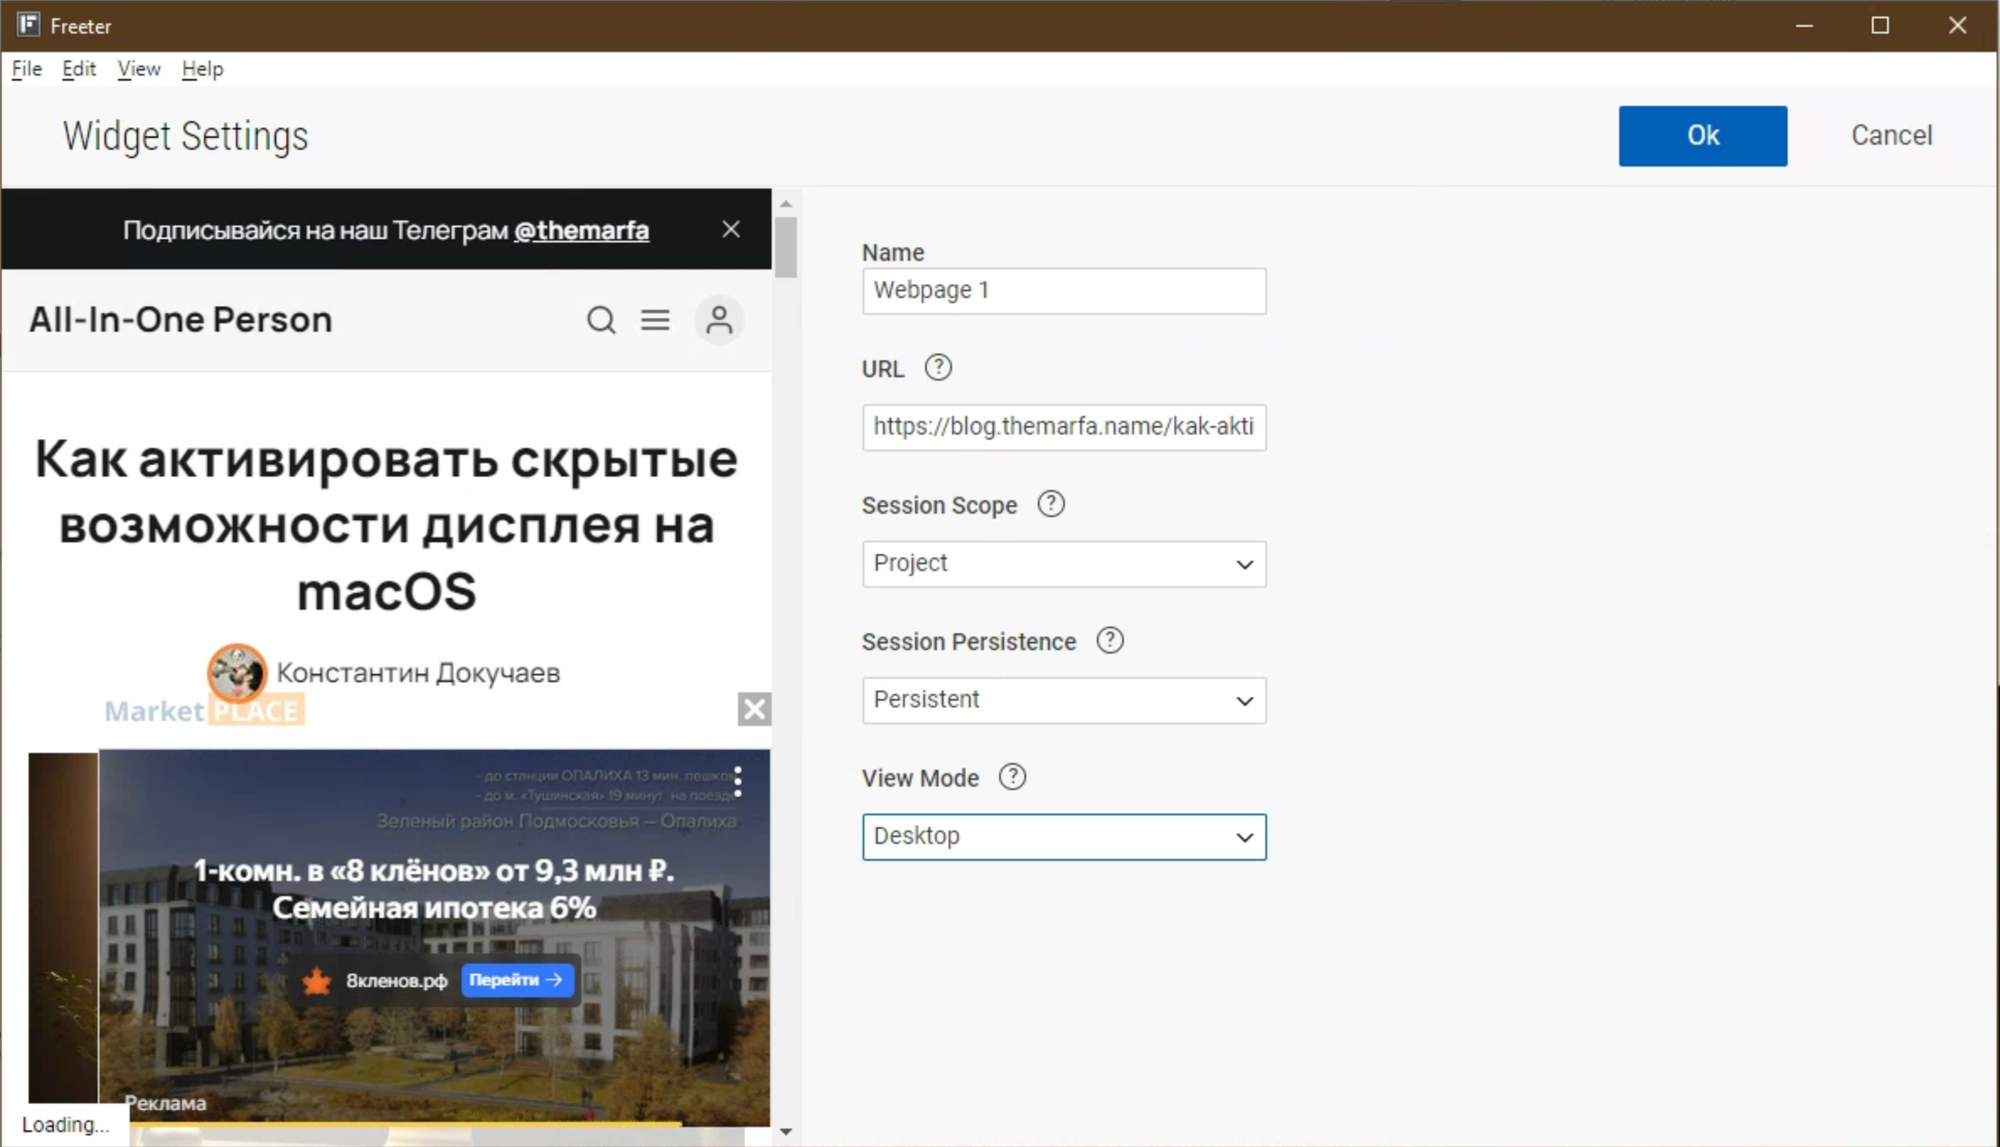
Task: Expand the Session Scope dropdown
Action: 1063,564
